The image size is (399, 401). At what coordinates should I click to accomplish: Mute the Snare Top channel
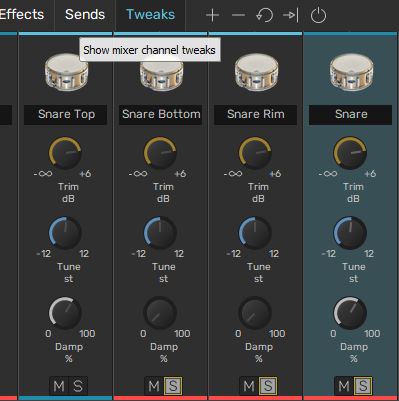[x=59, y=386]
